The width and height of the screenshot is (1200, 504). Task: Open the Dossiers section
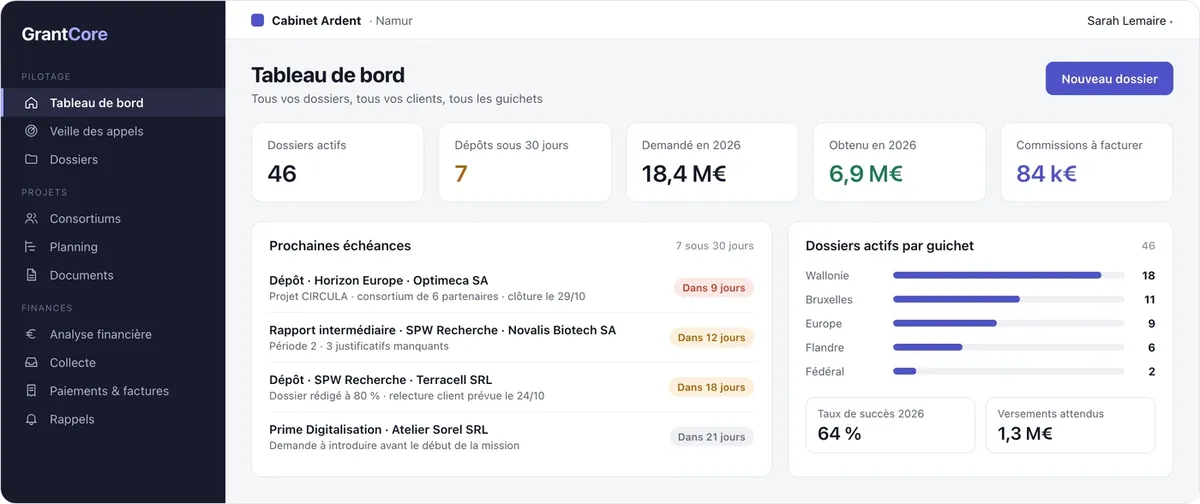[112, 159]
